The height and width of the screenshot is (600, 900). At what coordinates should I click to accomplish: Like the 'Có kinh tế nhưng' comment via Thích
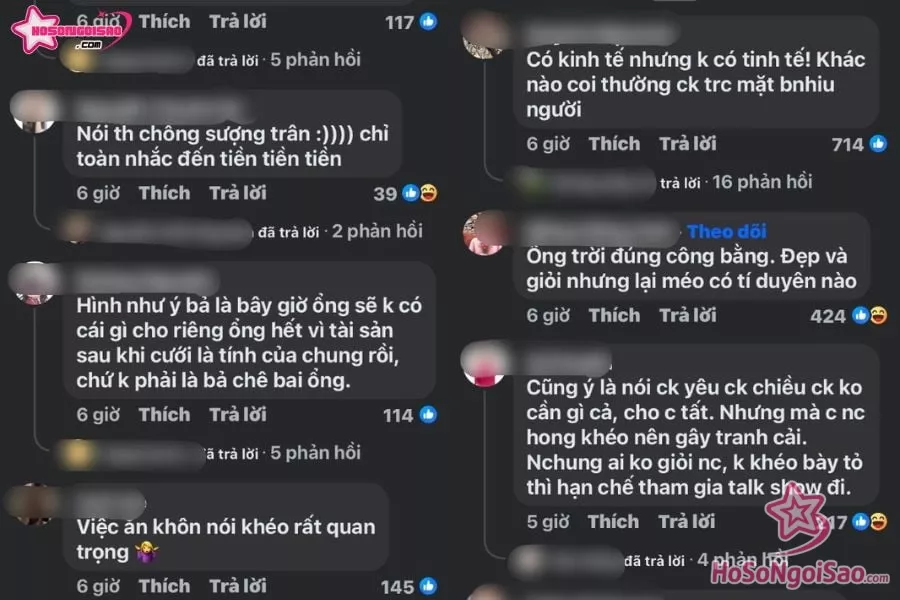pyautogui.click(x=614, y=144)
